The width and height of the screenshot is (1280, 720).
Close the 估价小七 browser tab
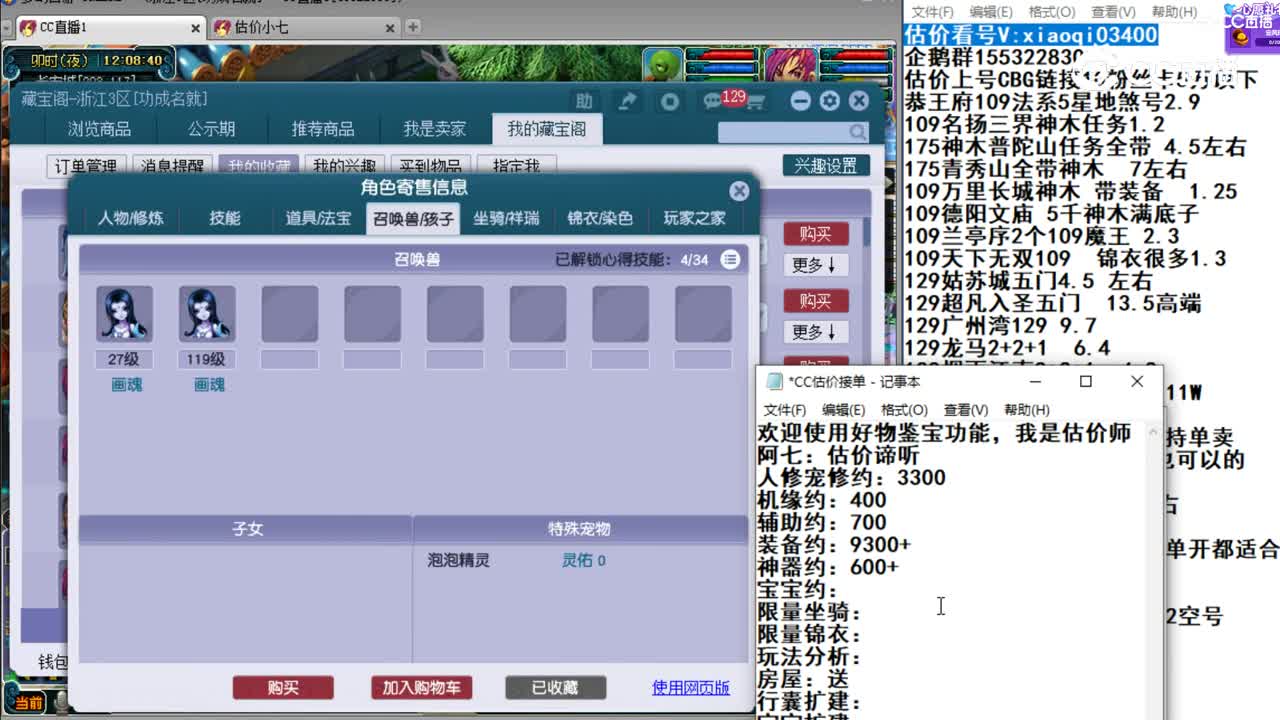point(391,28)
